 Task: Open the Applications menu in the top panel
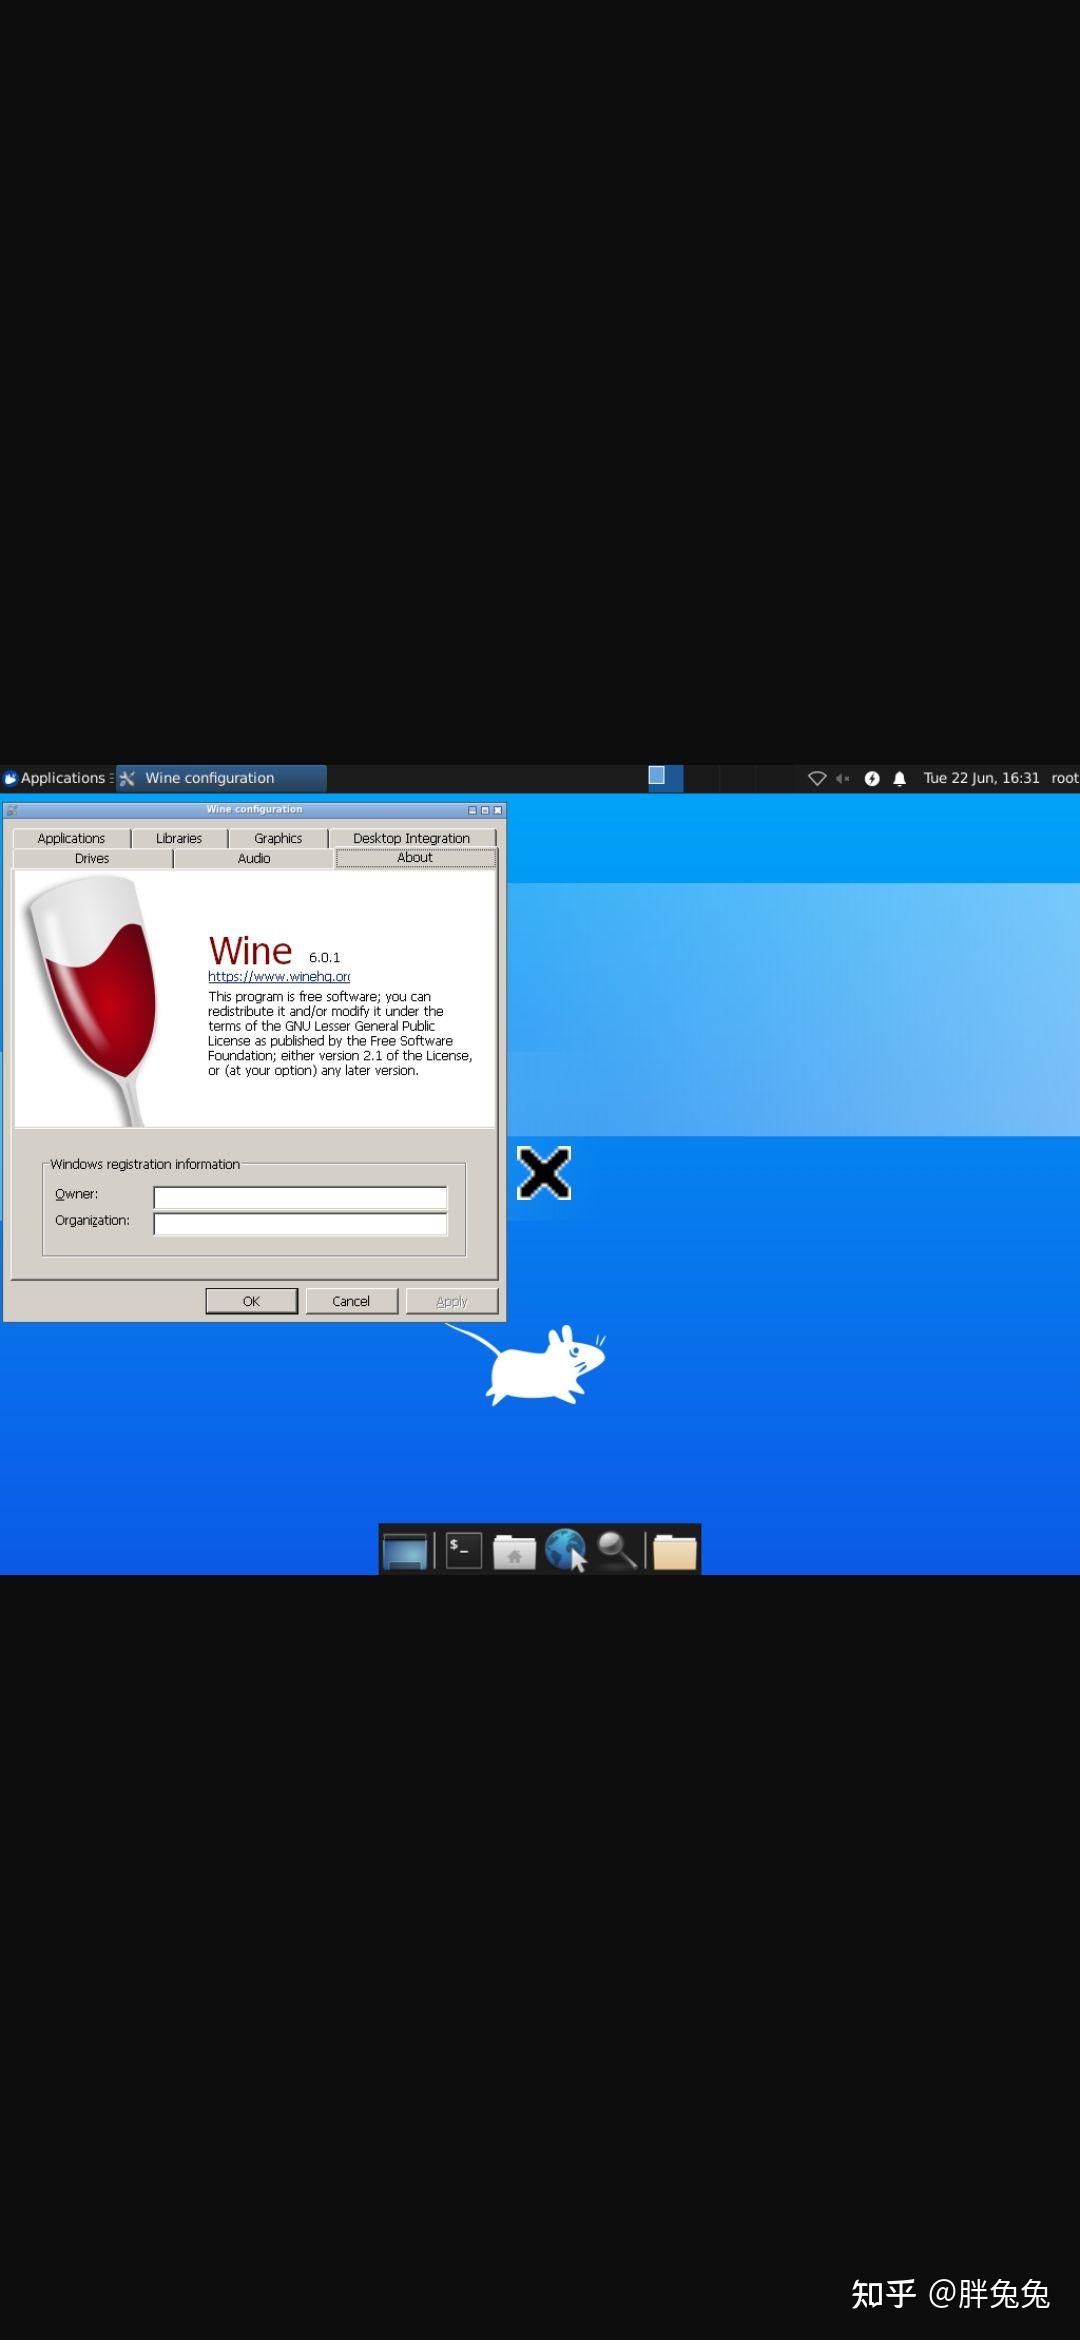click(x=55, y=778)
